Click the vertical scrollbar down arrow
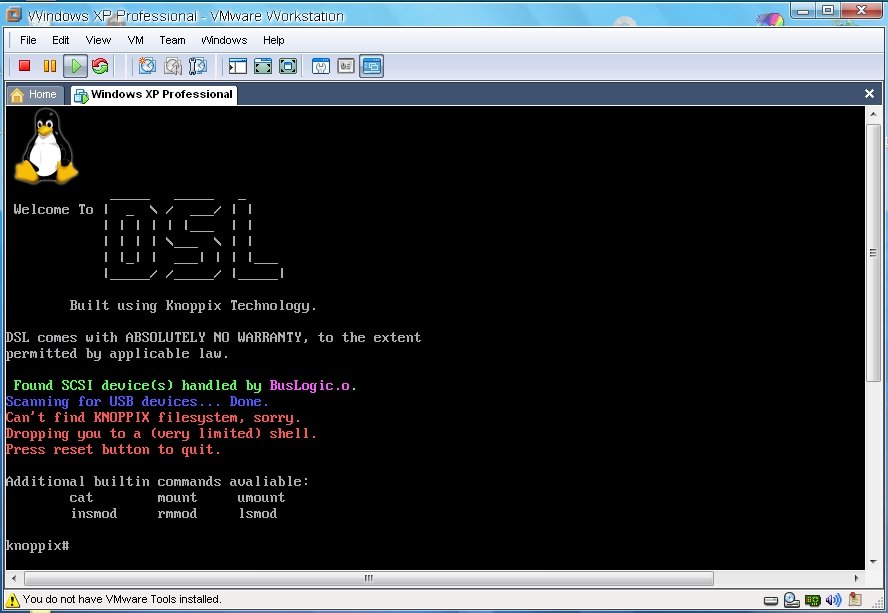This screenshot has width=888, height=613. (x=873, y=562)
